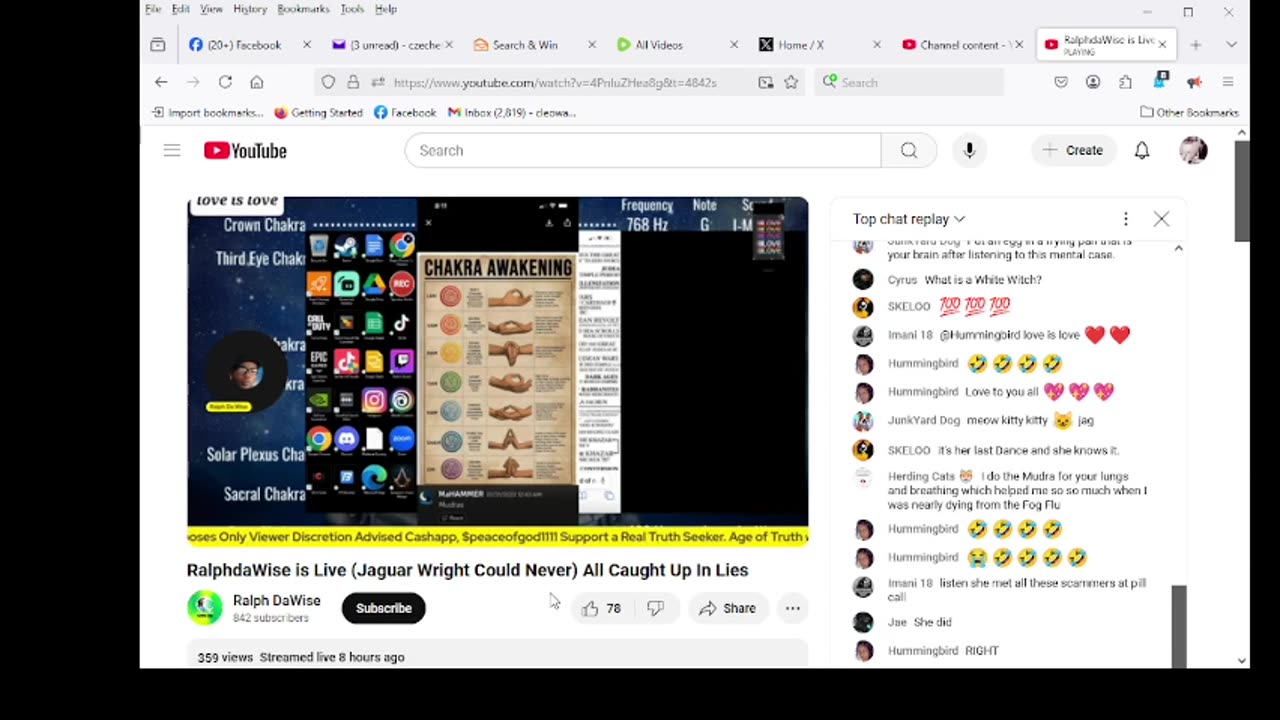
Task: Click the YouTube search magnifier button
Action: click(x=908, y=150)
